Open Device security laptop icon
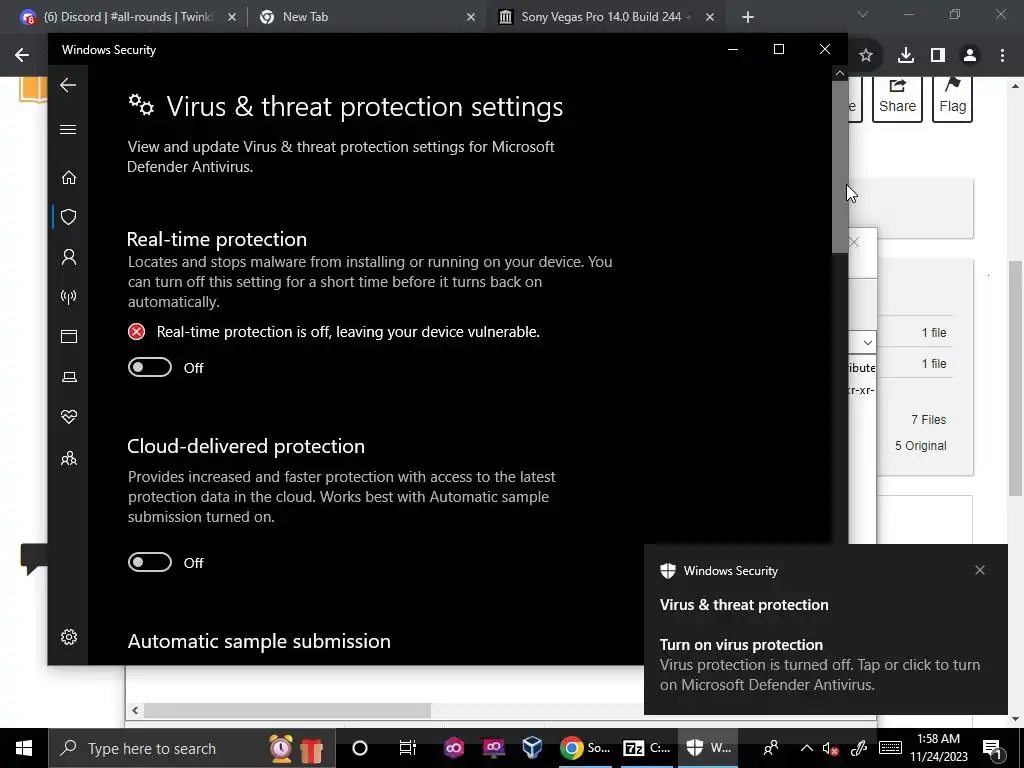 click(69, 377)
